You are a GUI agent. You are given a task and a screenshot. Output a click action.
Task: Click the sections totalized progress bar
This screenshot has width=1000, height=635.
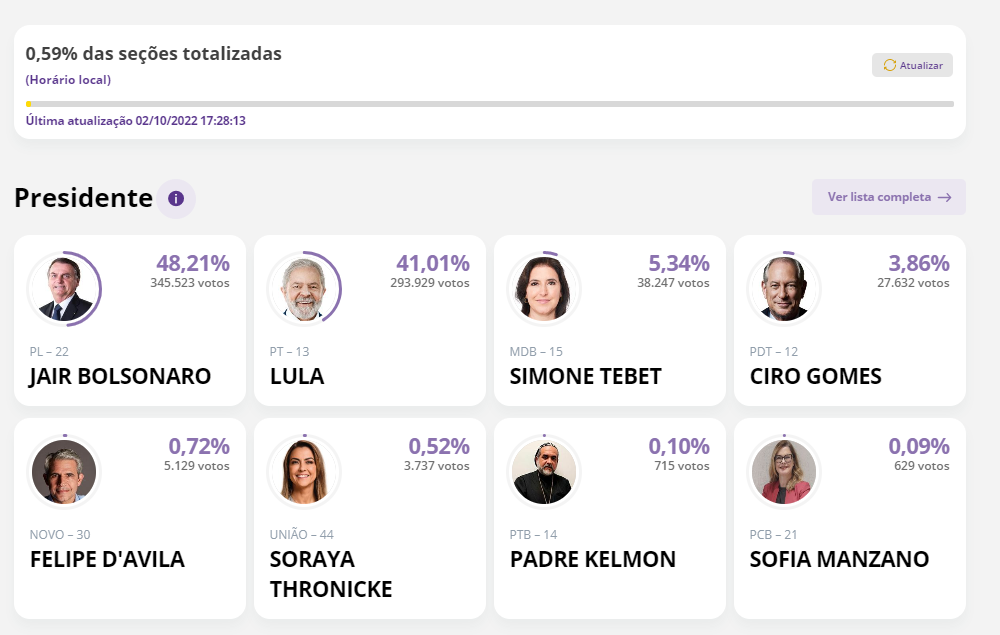coord(490,104)
